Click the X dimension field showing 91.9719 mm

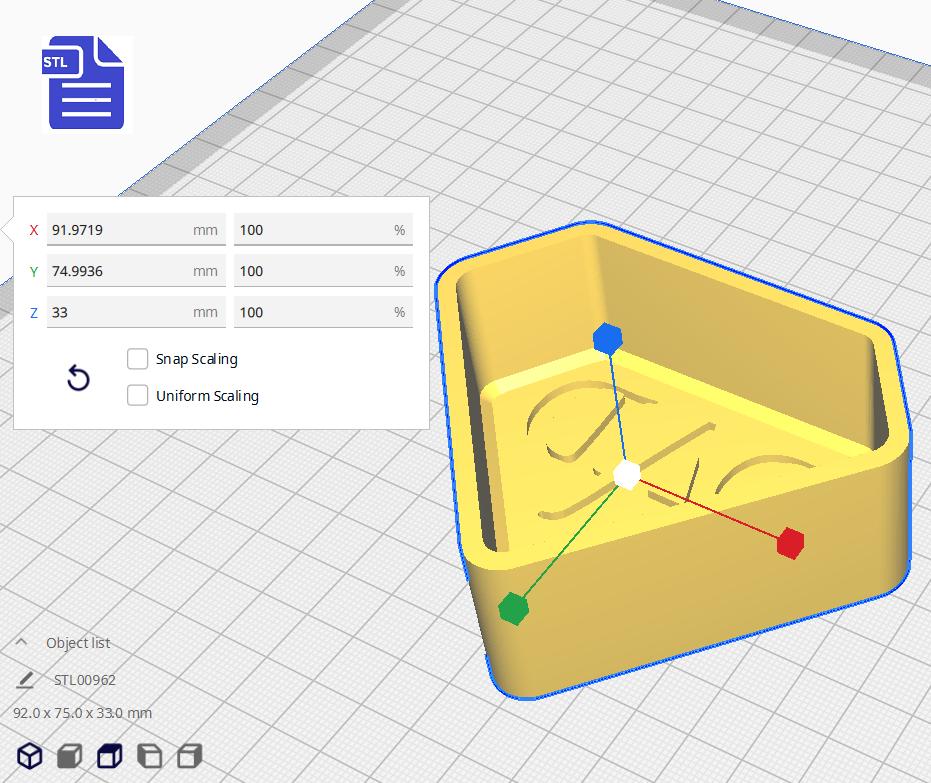(x=120, y=230)
